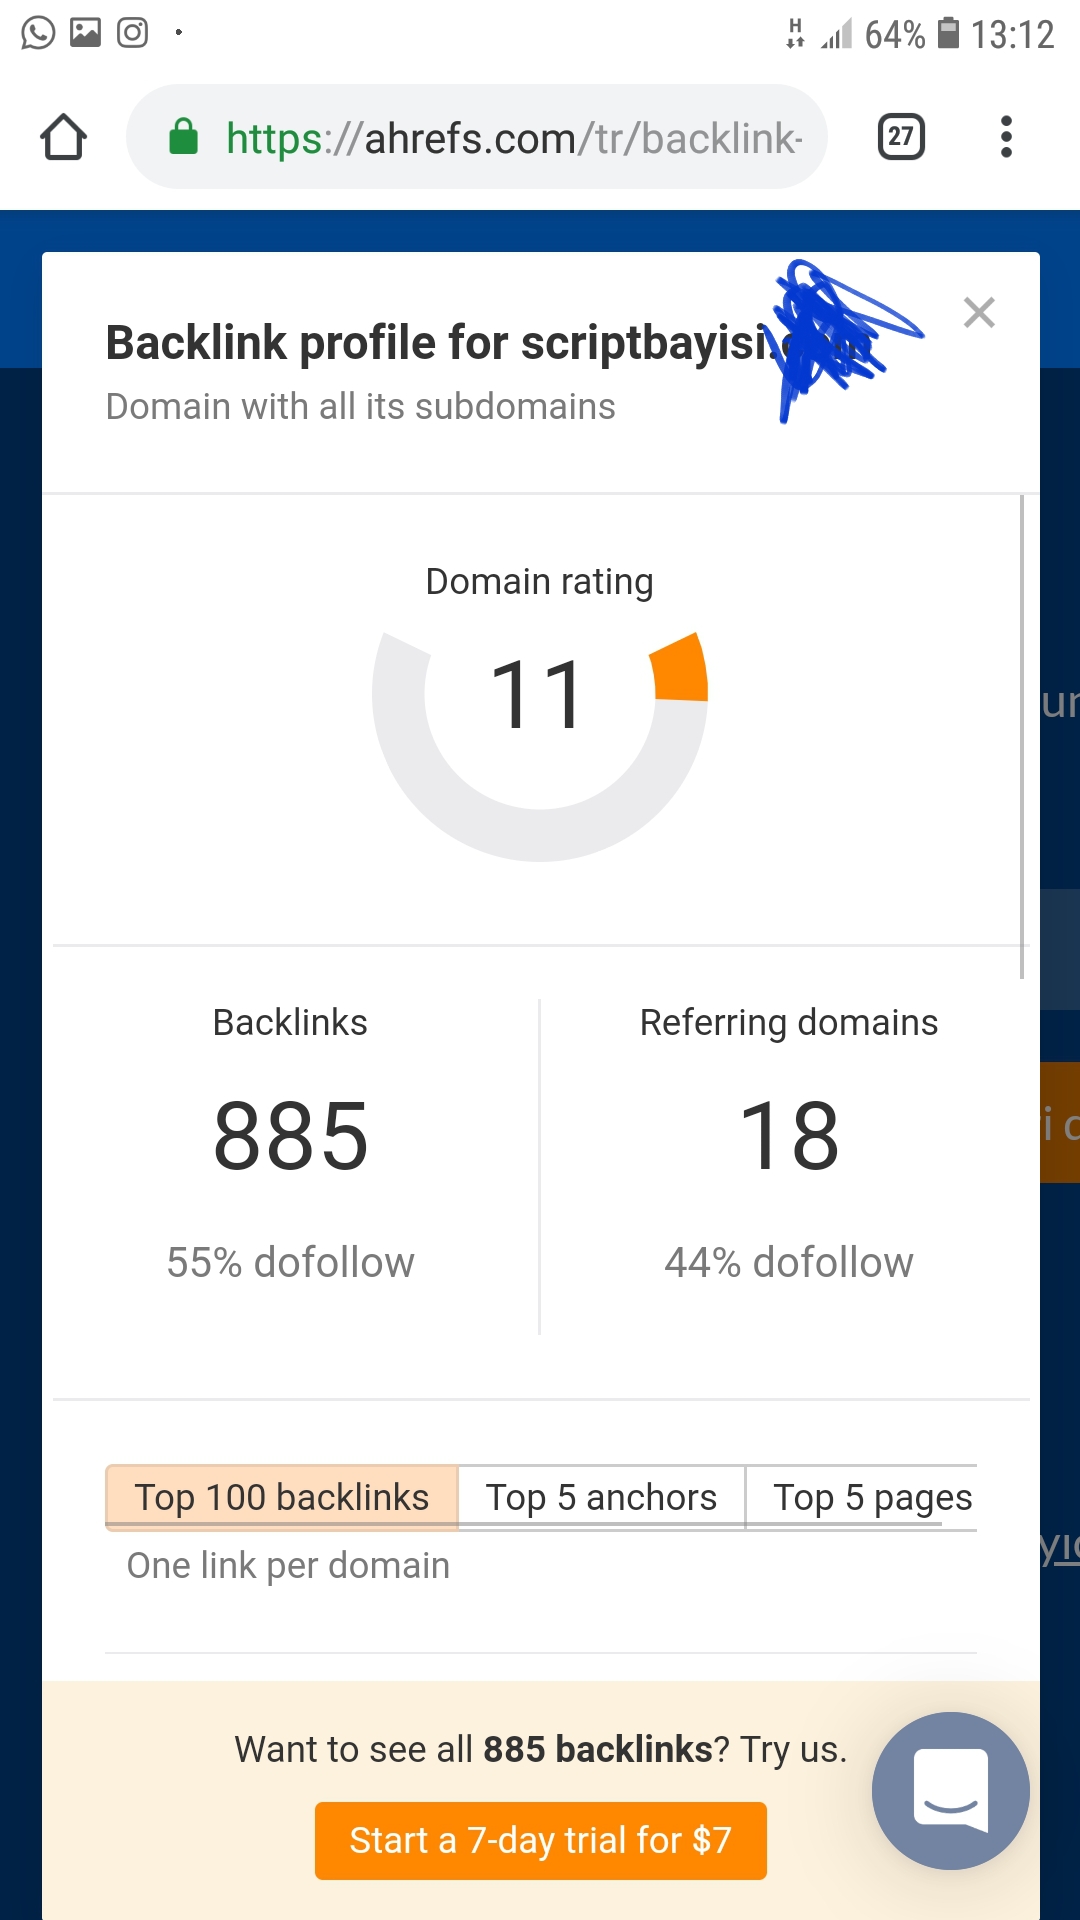
Task: Tap the WhatsApp notification icon
Action: tap(38, 33)
